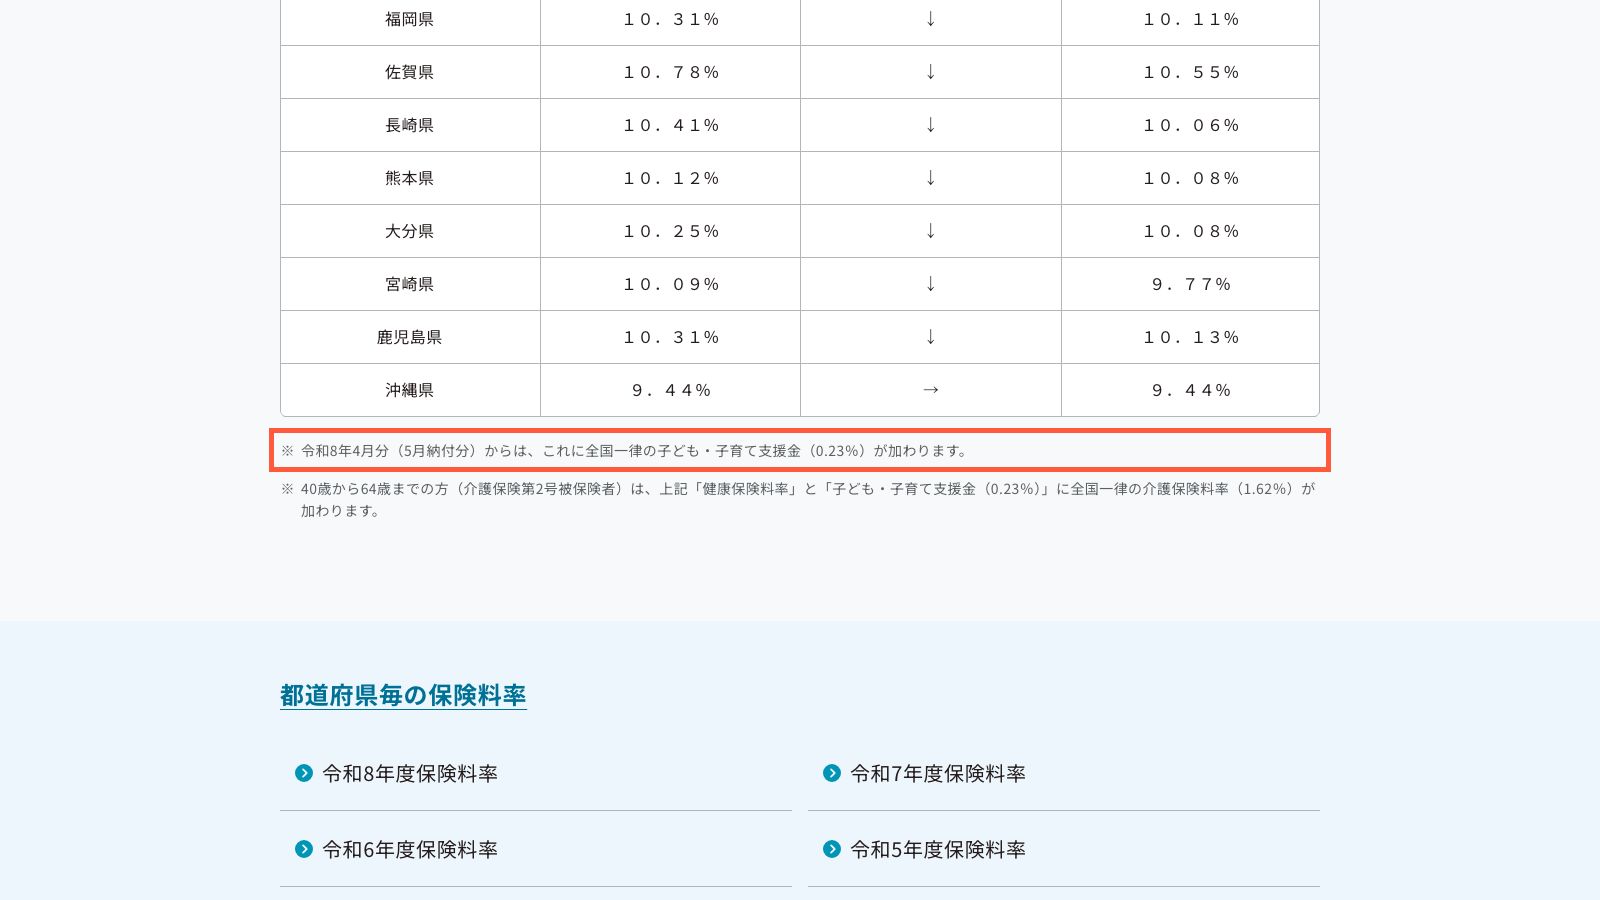The height and width of the screenshot is (900, 1600).
Task: Click the 10.12% rate in 熊本県 row
Action: pos(671,178)
